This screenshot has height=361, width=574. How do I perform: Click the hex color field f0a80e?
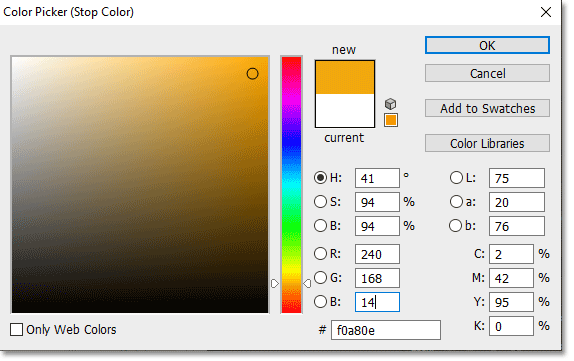pyautogui.click(x=386, y=330)
